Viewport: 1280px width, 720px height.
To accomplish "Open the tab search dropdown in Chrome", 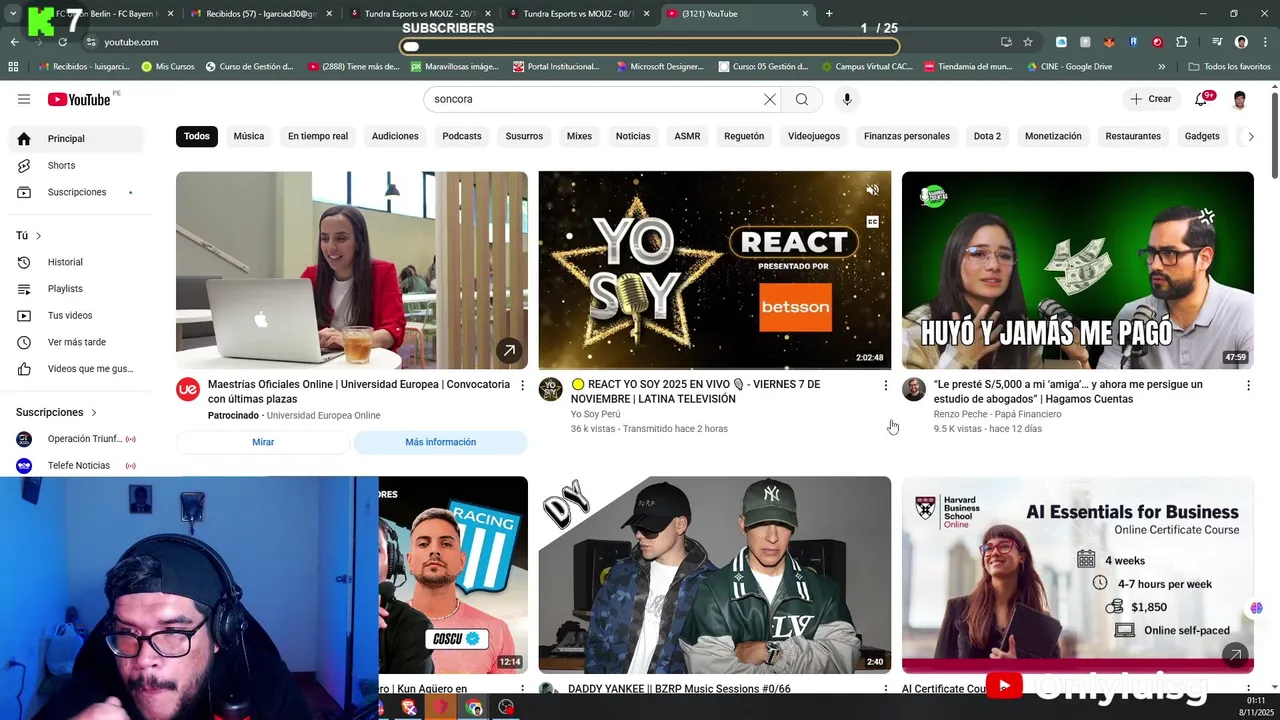I will point(13,14).
